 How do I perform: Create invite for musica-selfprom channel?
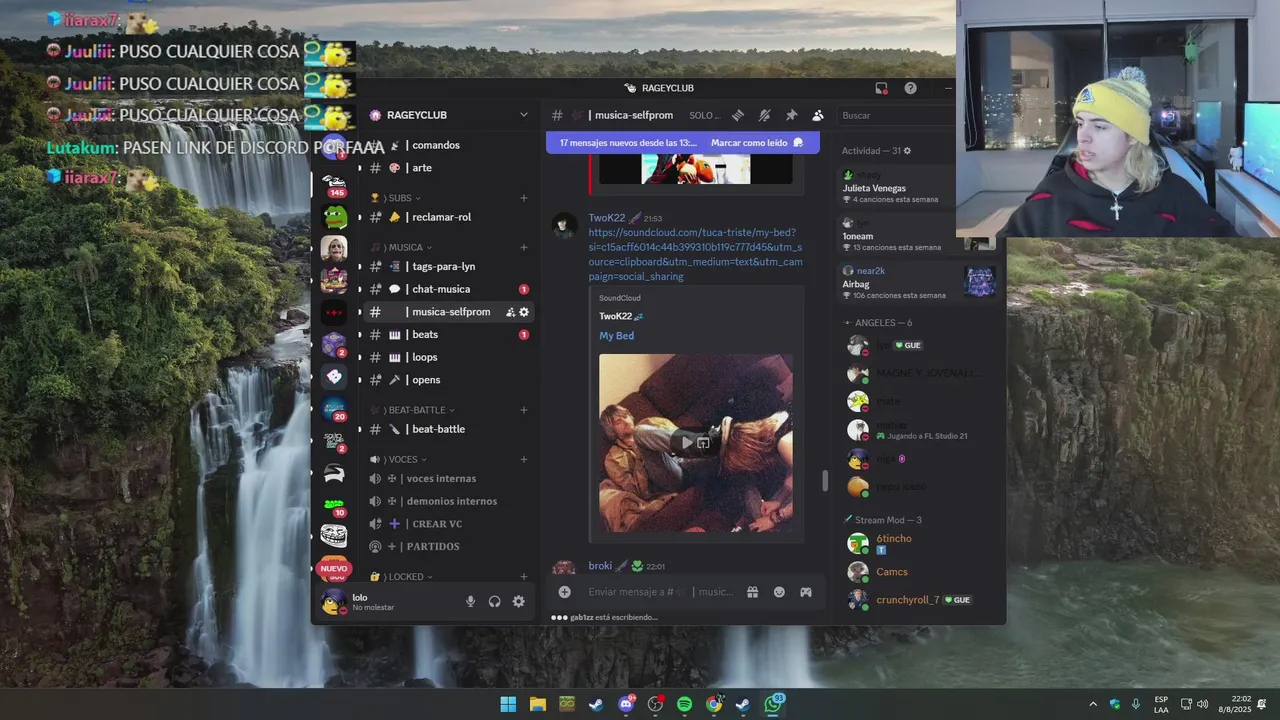coord(510,312)
